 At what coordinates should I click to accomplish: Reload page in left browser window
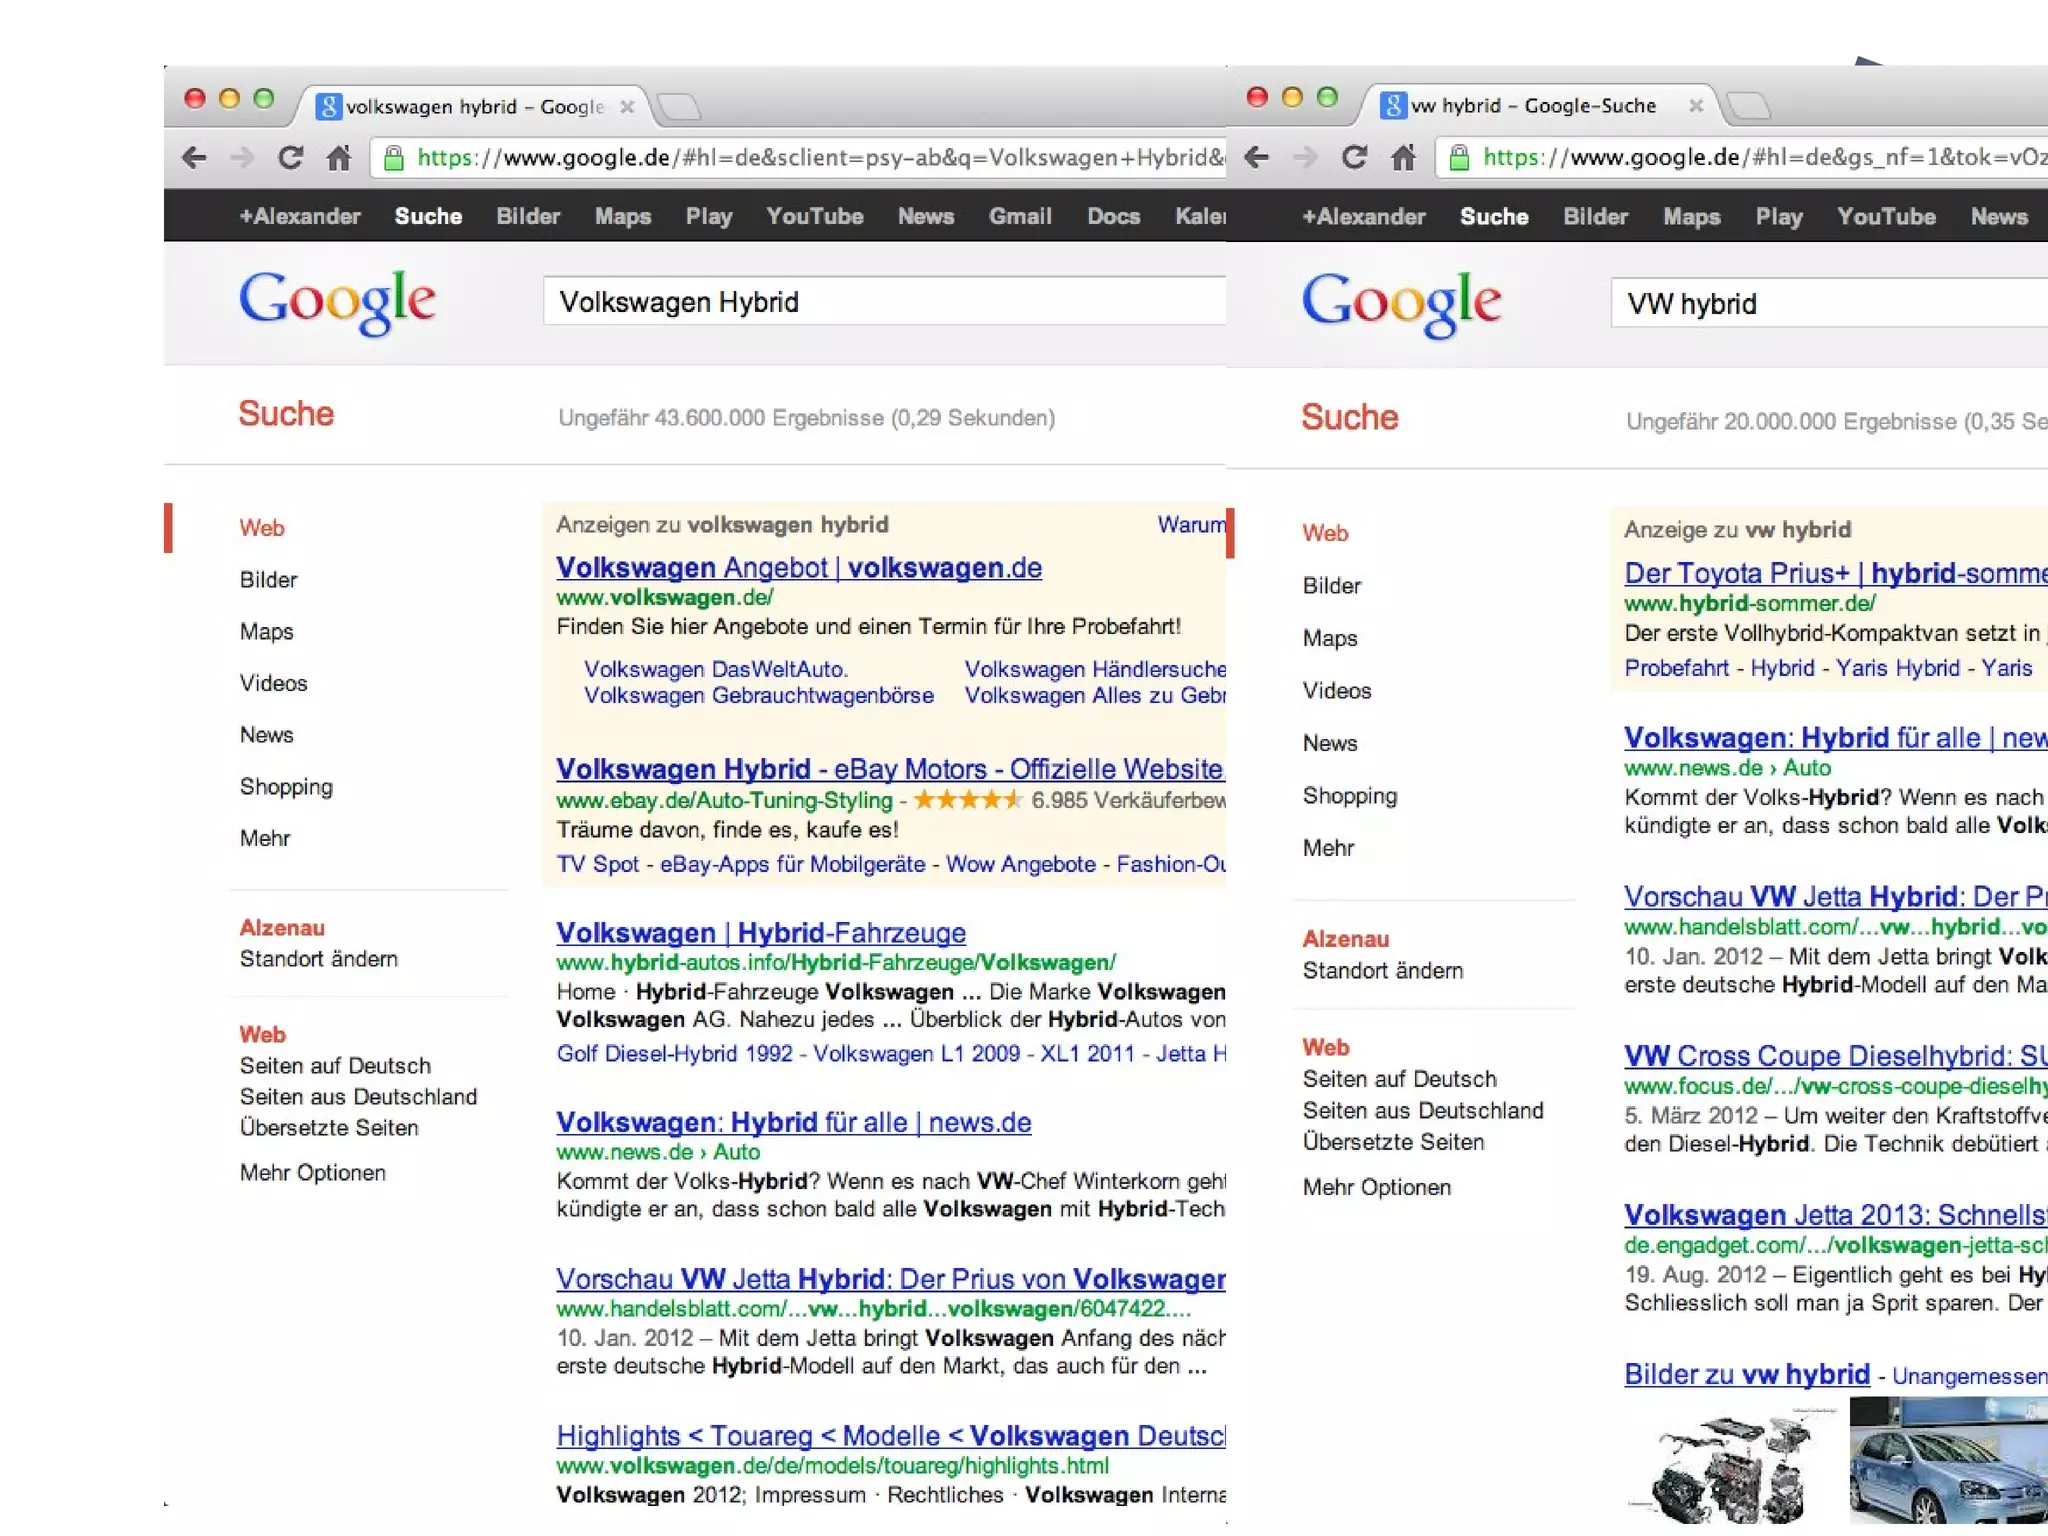pos(290,157)
